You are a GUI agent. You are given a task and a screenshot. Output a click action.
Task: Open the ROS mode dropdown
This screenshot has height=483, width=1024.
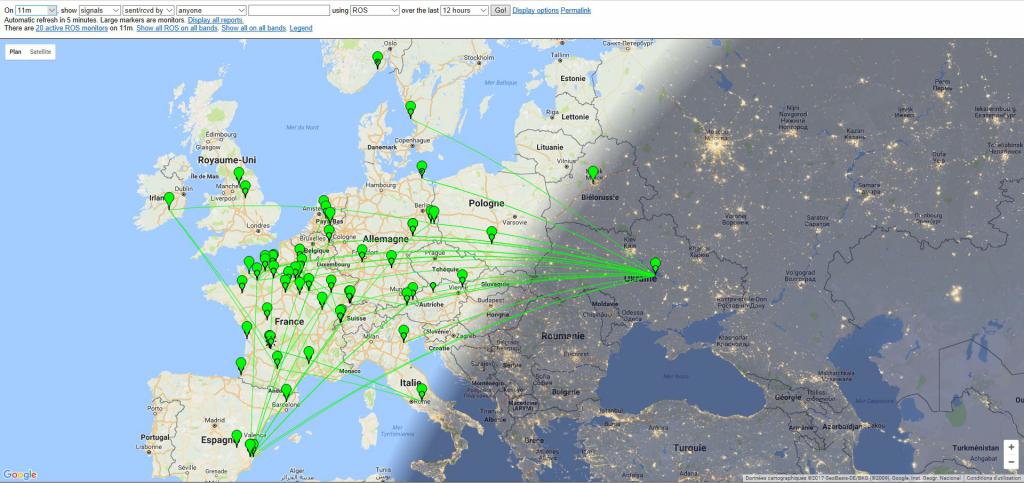point(375,10)
